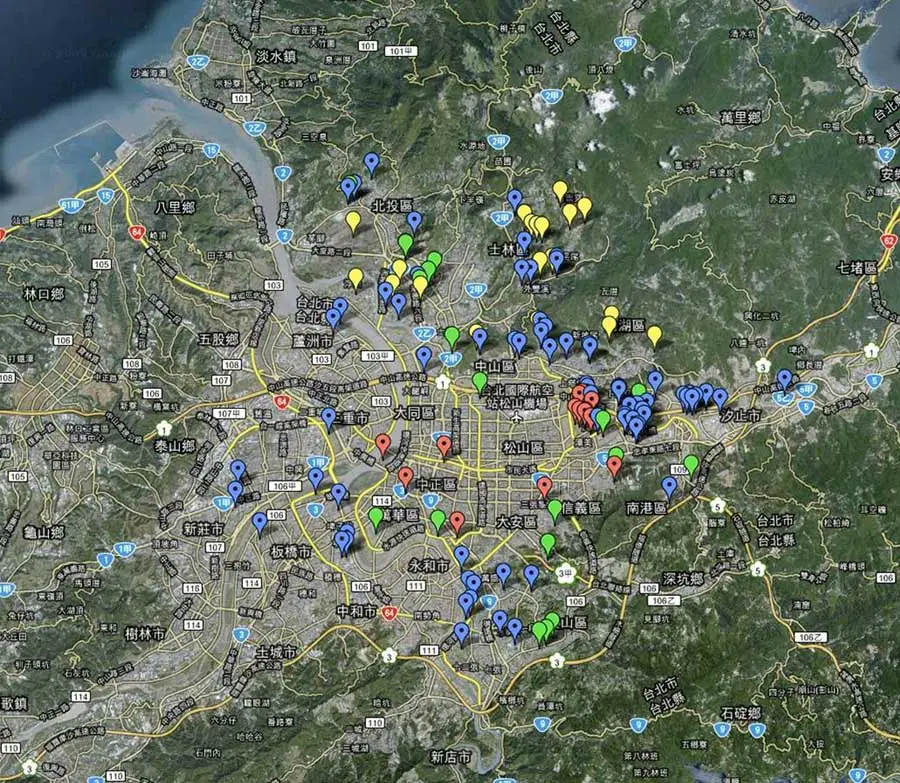The height and width of the screenshot is (783, 900).
Task: Click the 2甲 route shield at the top right
Action: (x=625, y=43)
